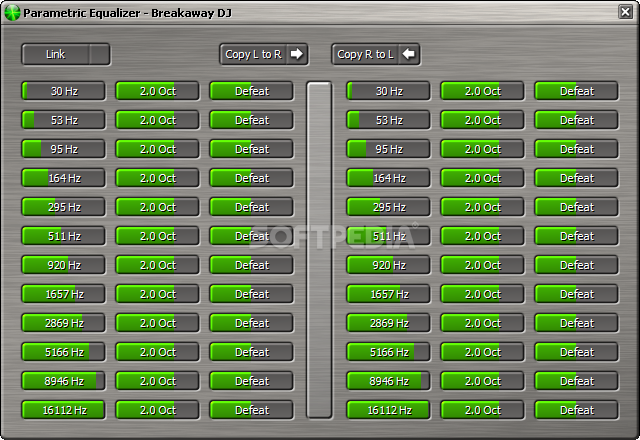Adjust left channel 53 Hz frequency slider
This screenshot has height=440, width=640.
tap(63, 120)
